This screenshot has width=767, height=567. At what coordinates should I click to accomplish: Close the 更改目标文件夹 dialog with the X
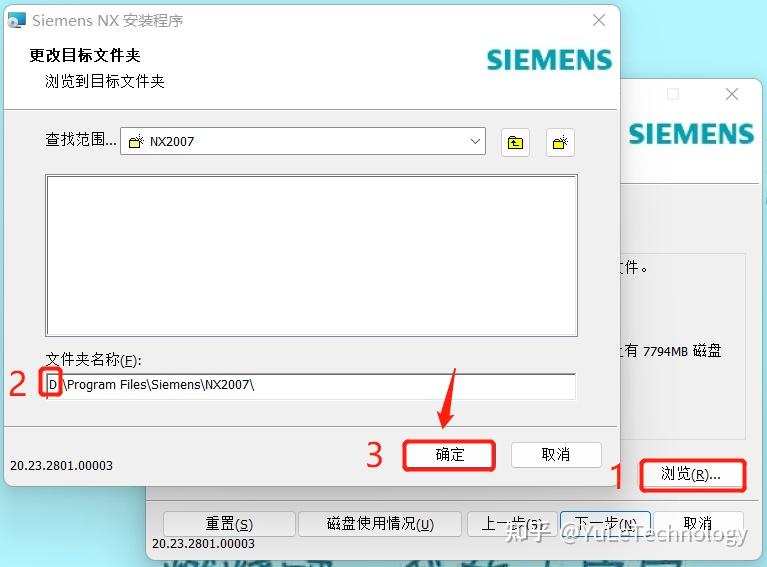point(599,20)
